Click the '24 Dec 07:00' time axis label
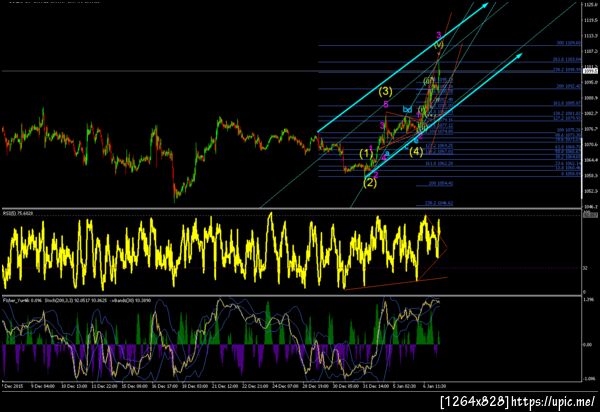600x412 pixels. (x=285, y=386)
